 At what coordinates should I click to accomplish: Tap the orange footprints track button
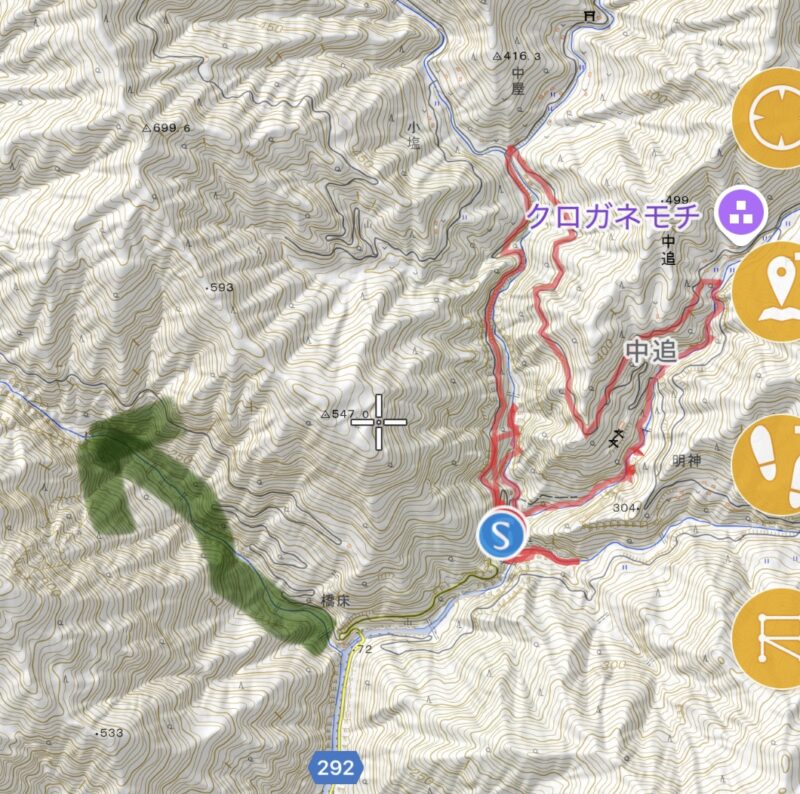point(768,465)
